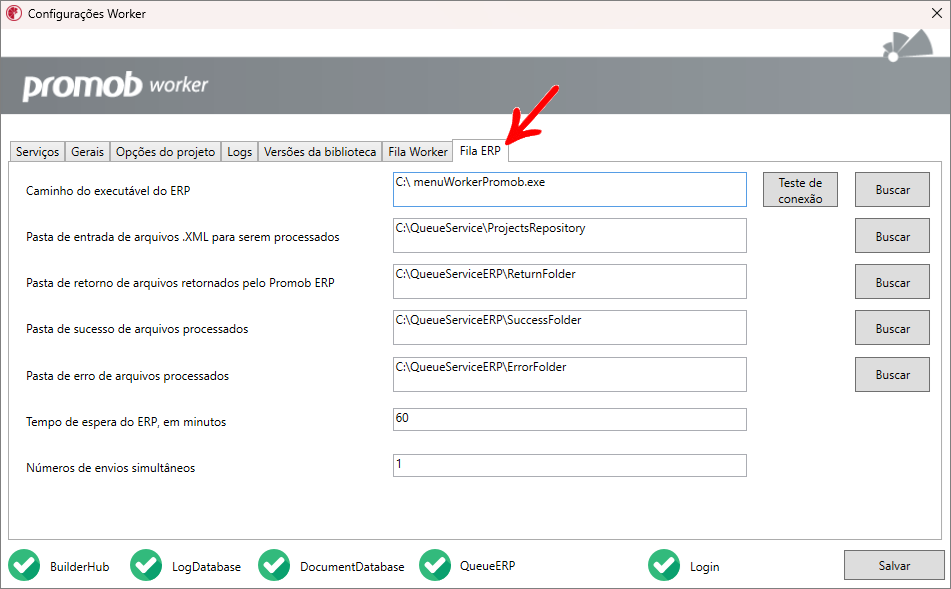Click the 'Tempo de espera do ERP' label
Image resolution: width=951 pixels, height=589 pixels.
coord(126,422)
